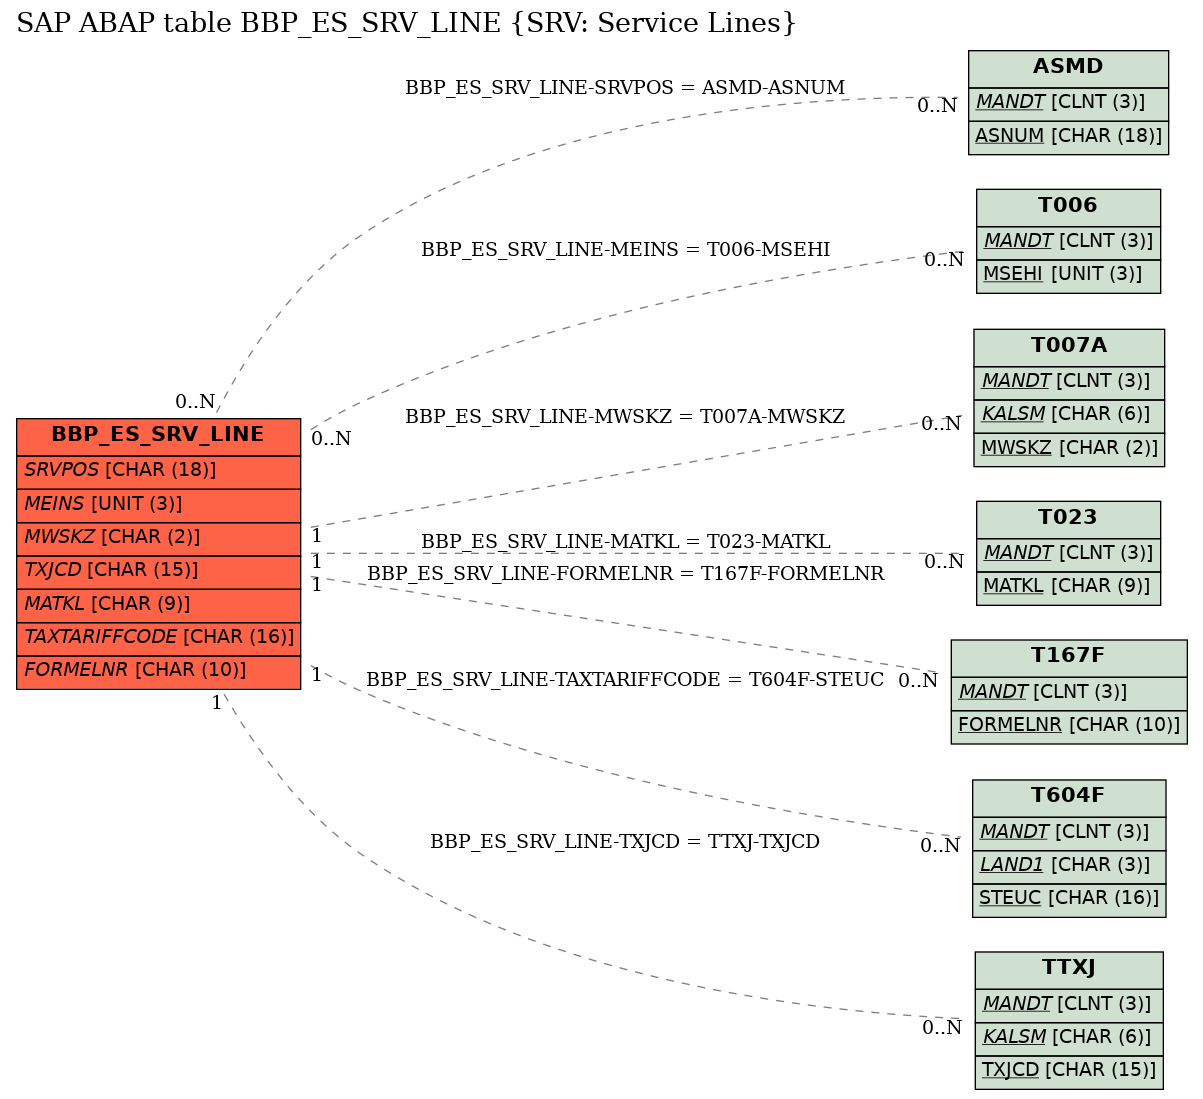Click MANDT field in T604F table
Viewport: 1203px width, 1099px height.
[1069, 833]
